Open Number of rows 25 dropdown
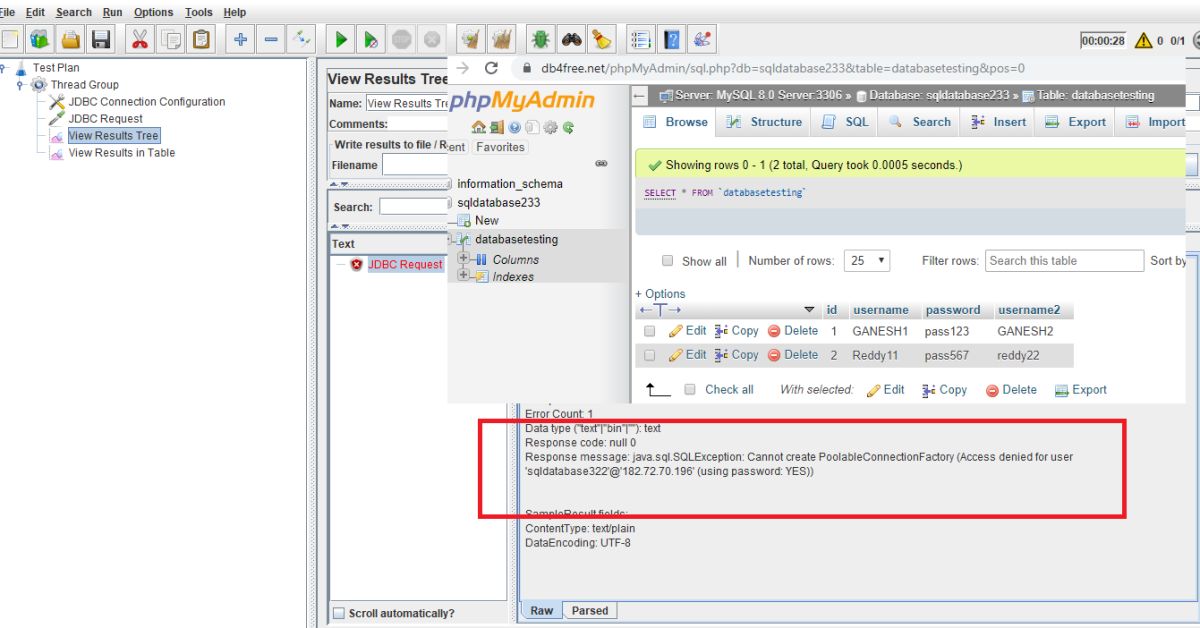 click(867, 260)
